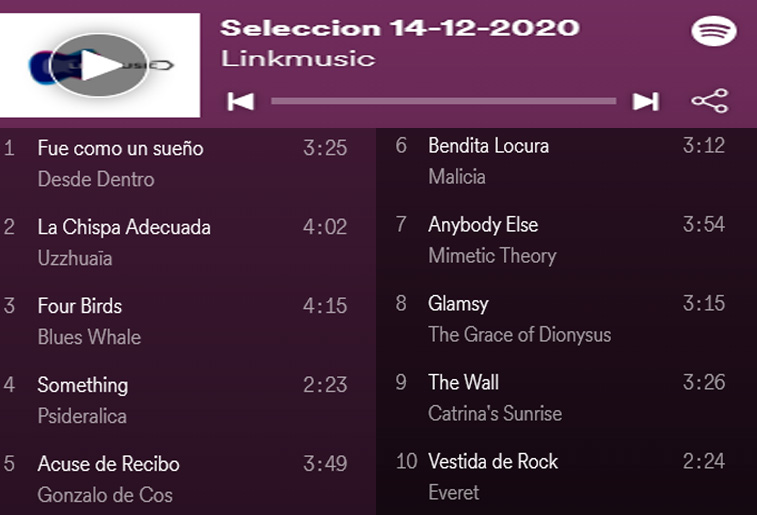This screenshot has width=757, height=515.
Task: Click the Linkmusic album cover thumbnail
Action: pos(100,66)
